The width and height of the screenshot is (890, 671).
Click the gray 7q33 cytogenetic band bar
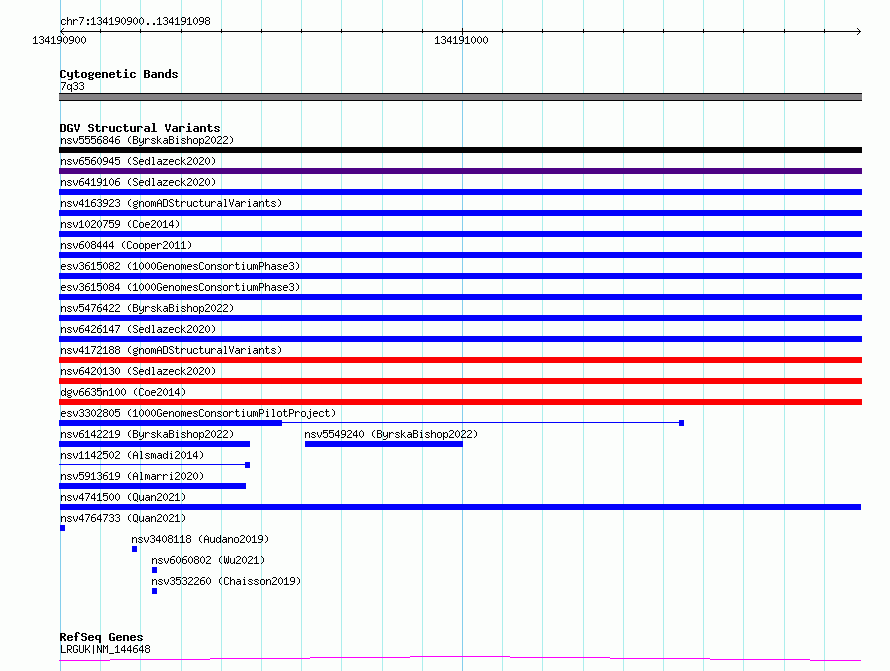pos(460,97)
